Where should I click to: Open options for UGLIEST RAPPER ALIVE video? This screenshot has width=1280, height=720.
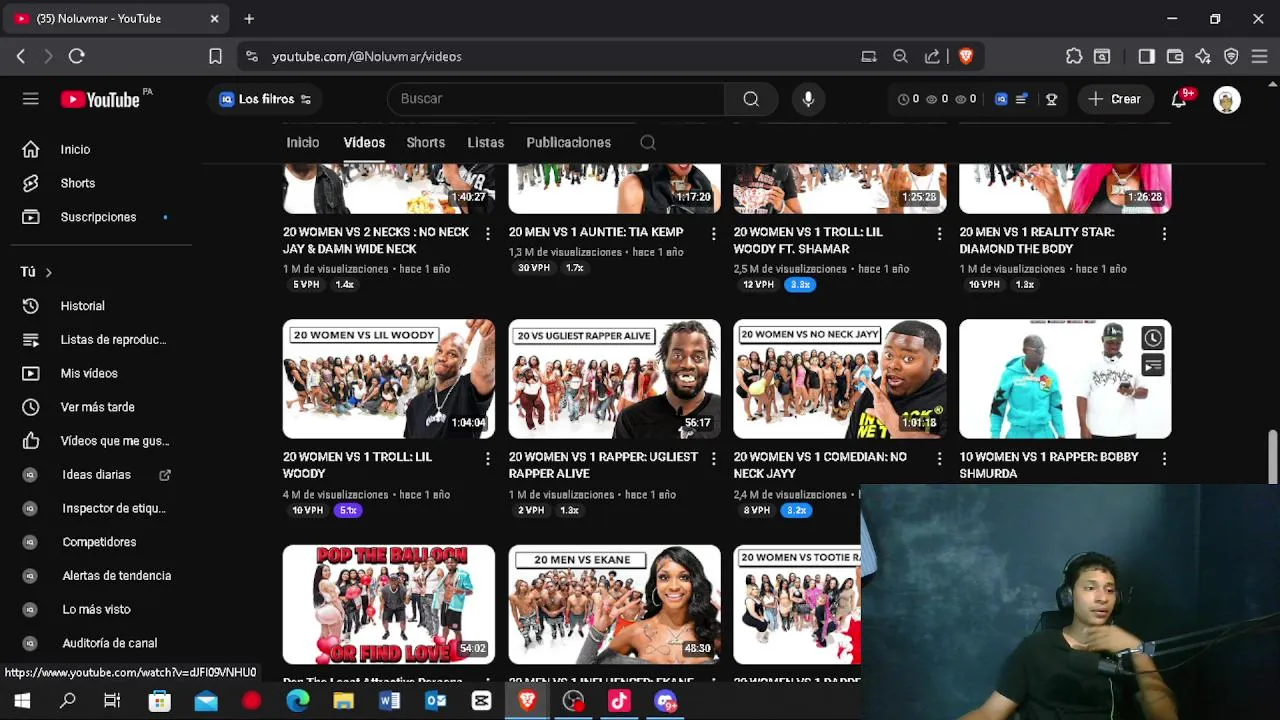point(713,458)
